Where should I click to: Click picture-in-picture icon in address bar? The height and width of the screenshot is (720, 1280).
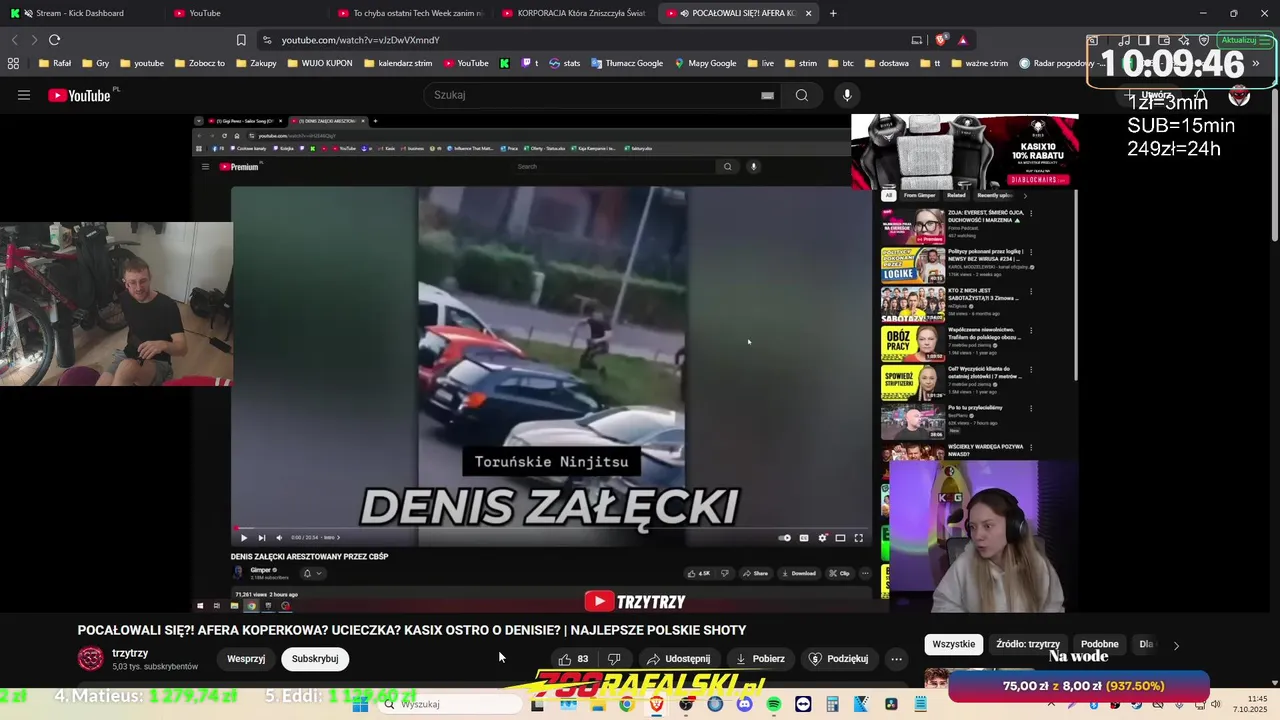tap(917, 40)
